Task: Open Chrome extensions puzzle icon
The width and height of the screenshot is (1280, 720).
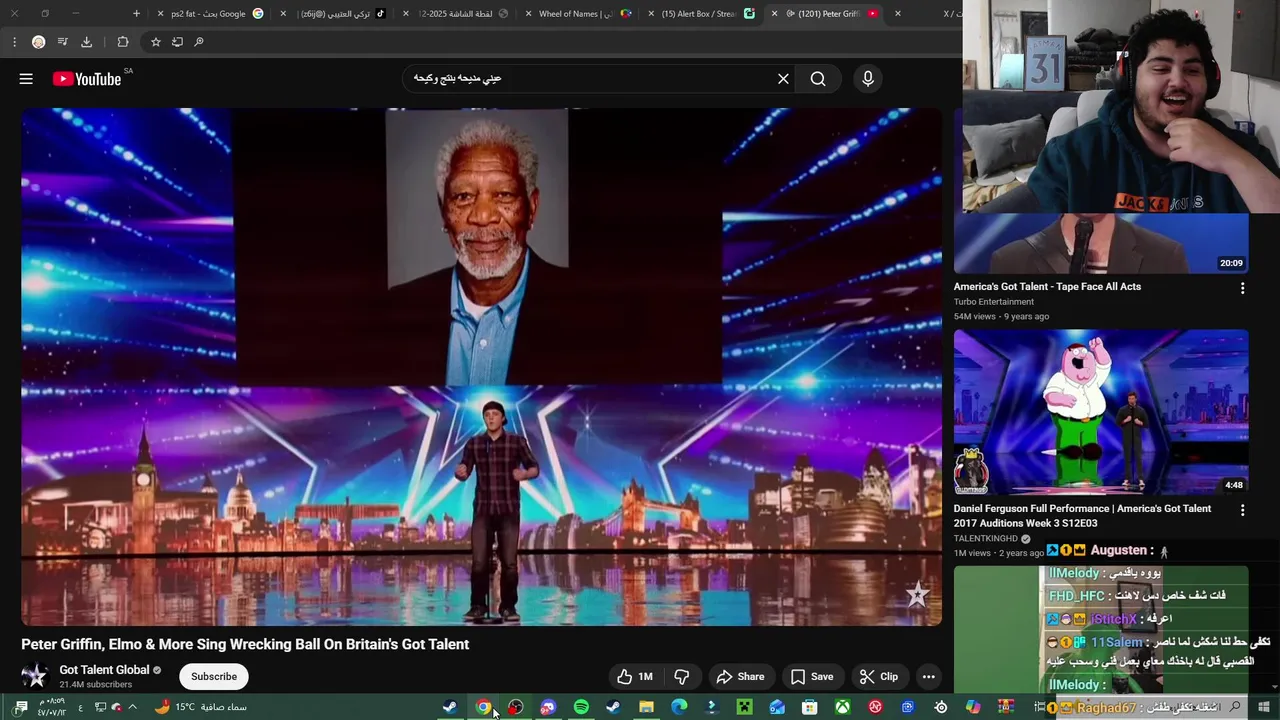Action: pyautogui.click(x=123, y=42)
